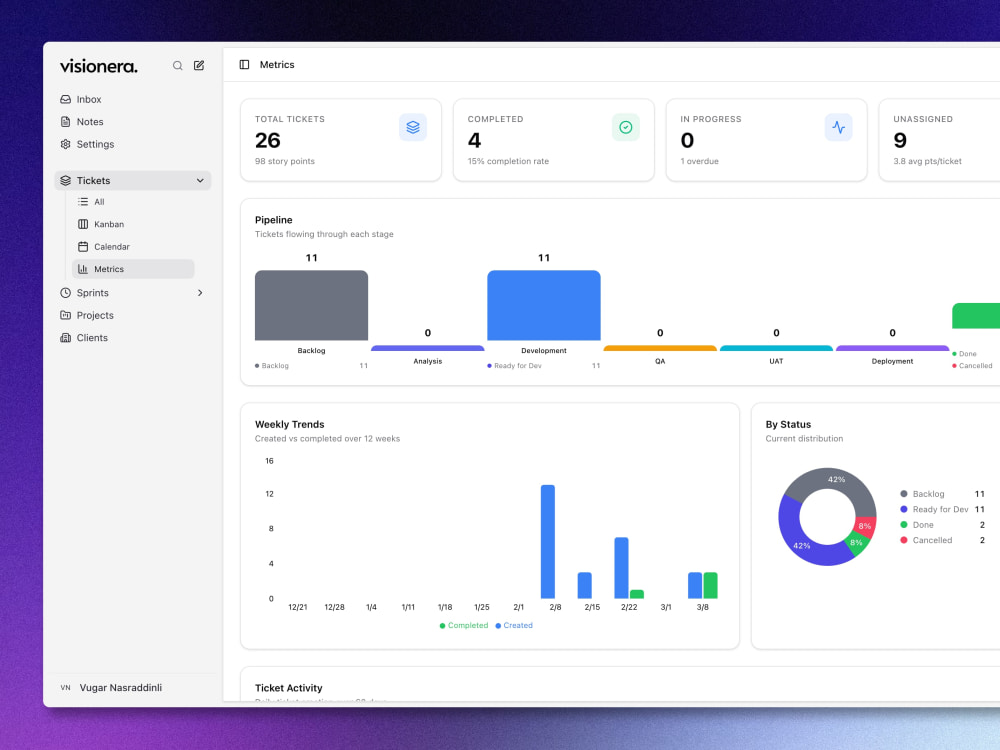This screenshot has width=1000, height=750.
Task: Switch to the Calendar view
Action: pyautogui.click(x=133, y=246)
